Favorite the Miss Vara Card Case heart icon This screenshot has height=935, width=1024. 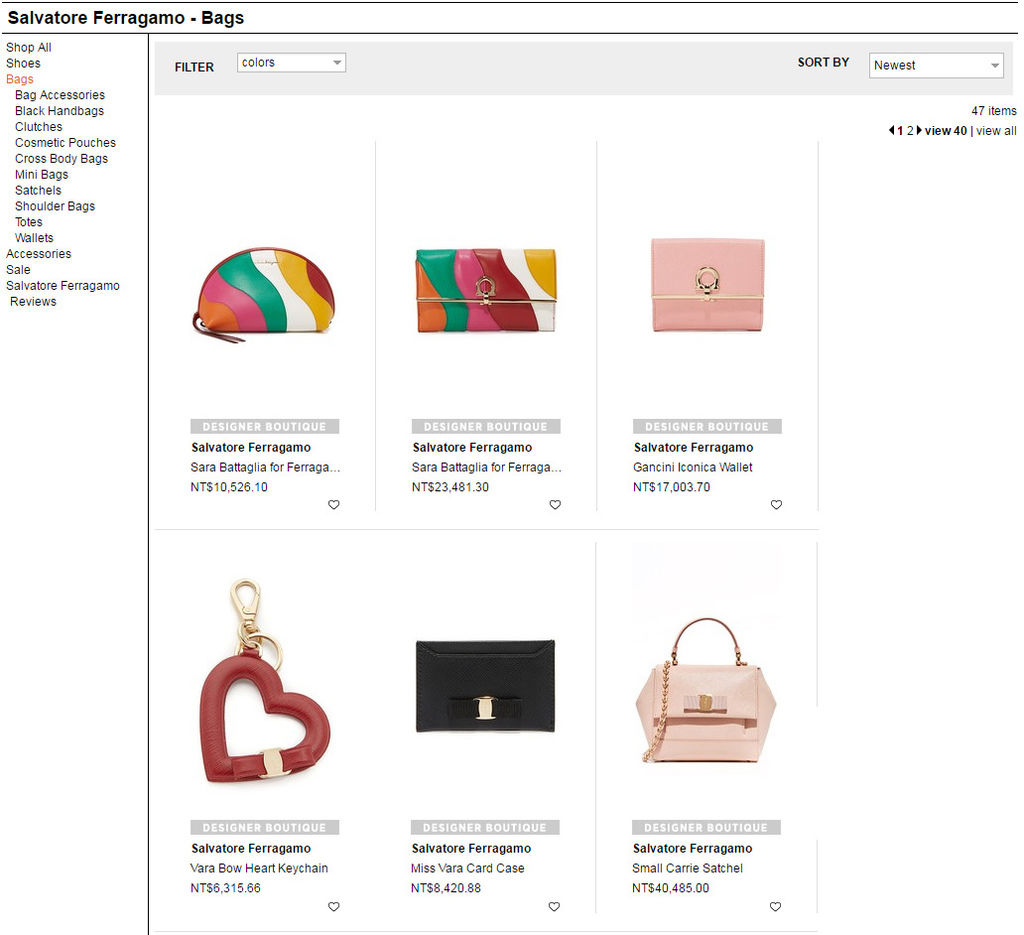point(554,906)
